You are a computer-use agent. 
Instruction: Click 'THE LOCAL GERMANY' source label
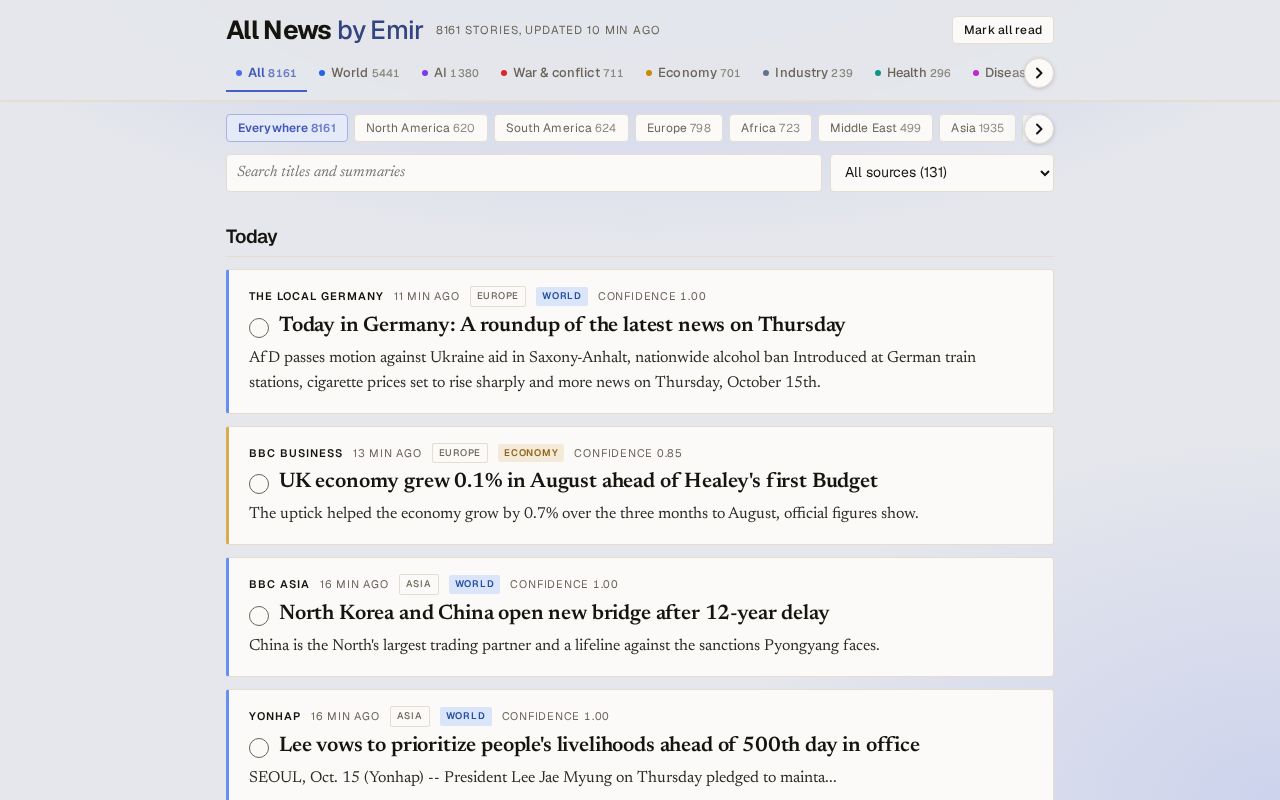[316, 297]
